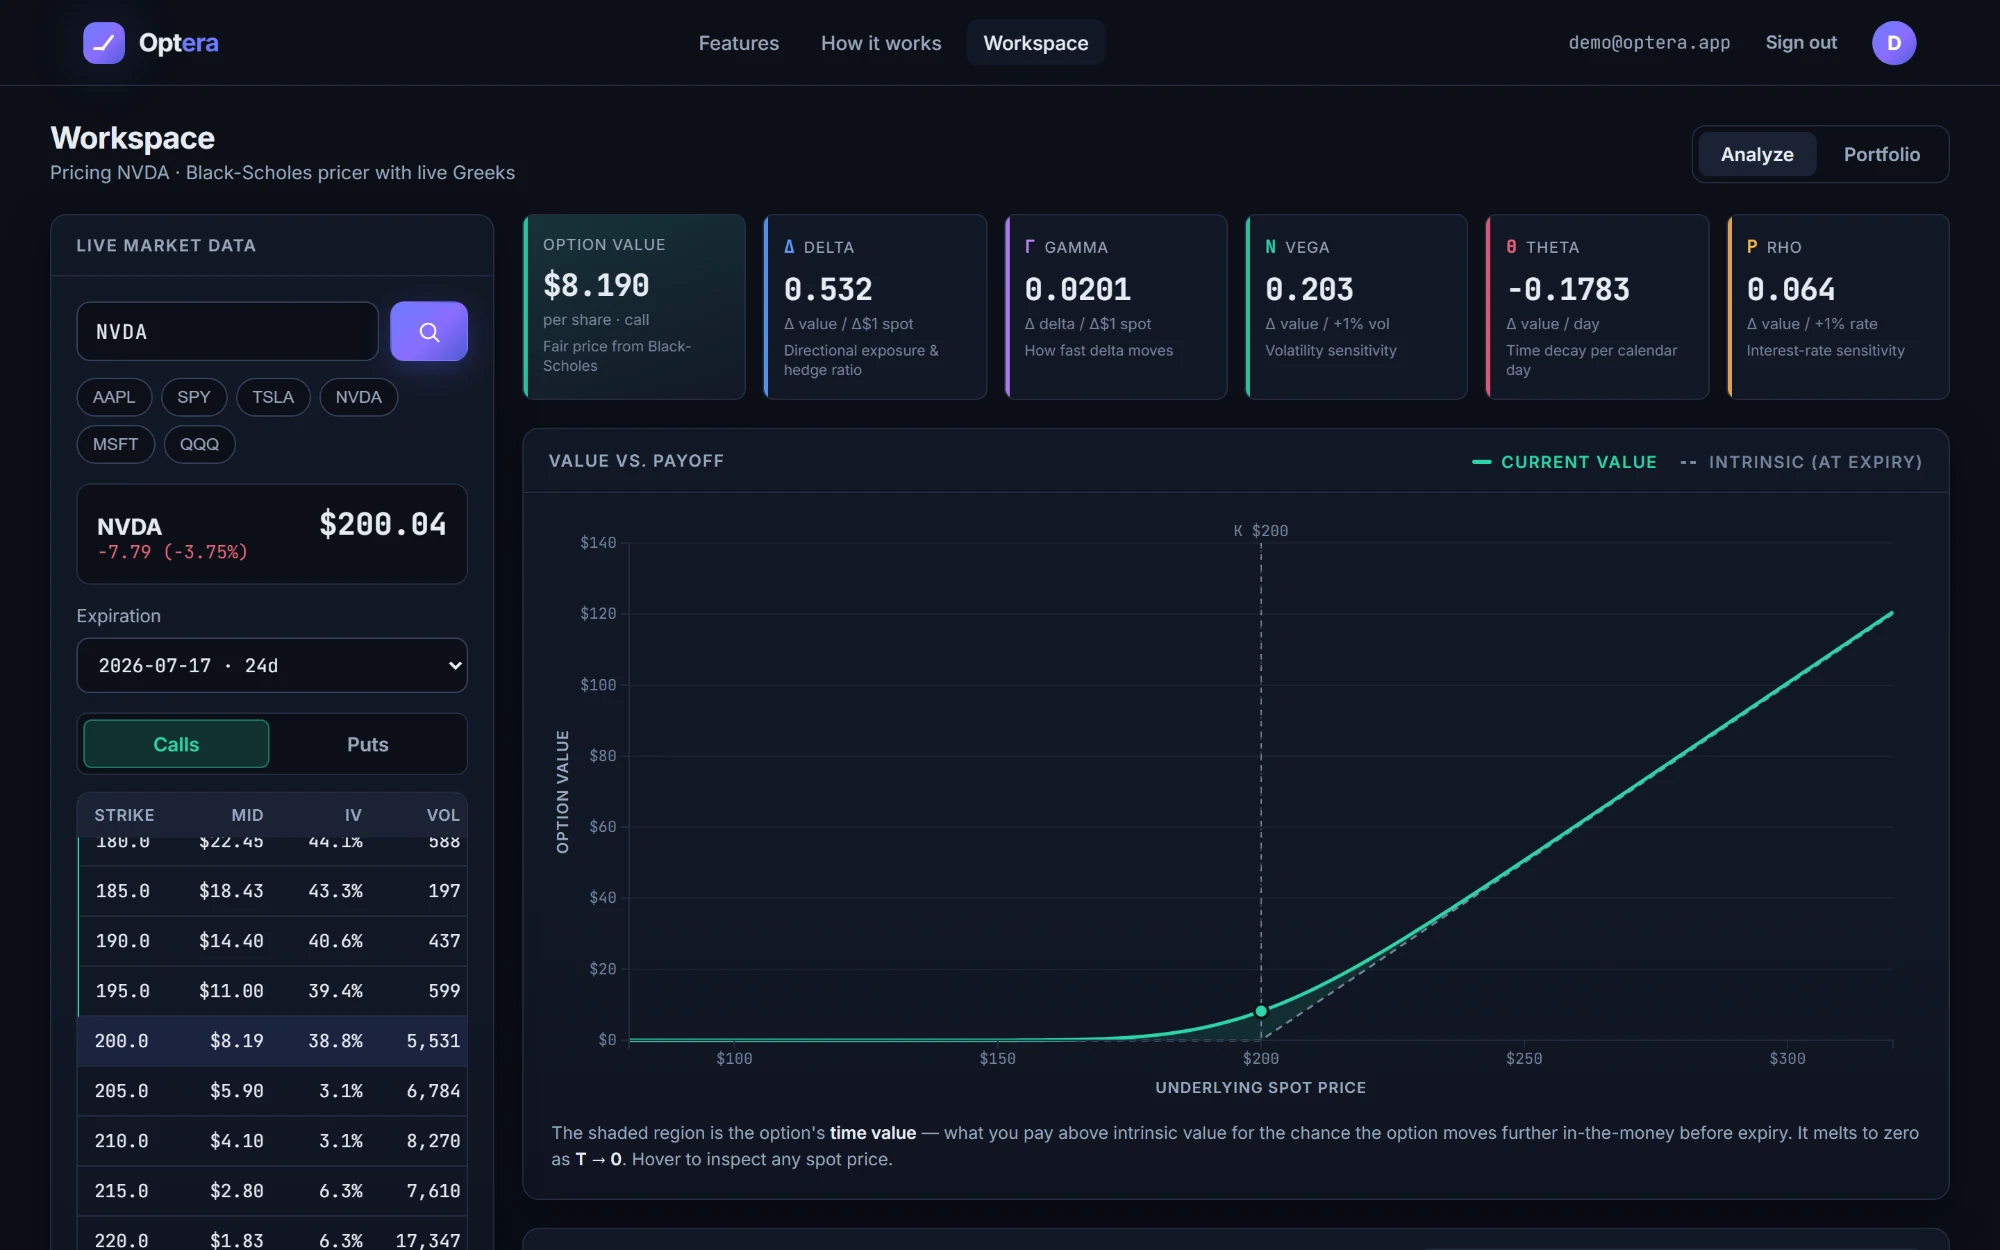Select the 195.0 strike row
Screen dimensions: 2000x1250
click(x=273, y=991)
